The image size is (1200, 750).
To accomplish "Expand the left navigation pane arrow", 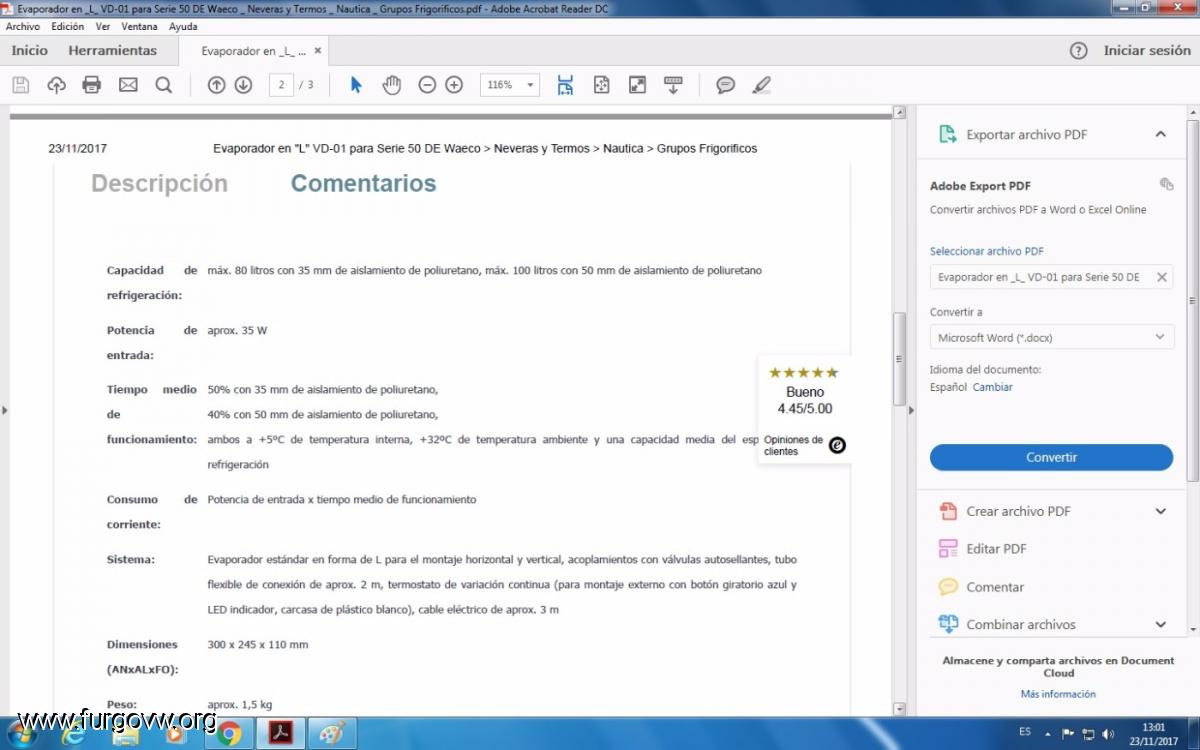I will 4,410.
